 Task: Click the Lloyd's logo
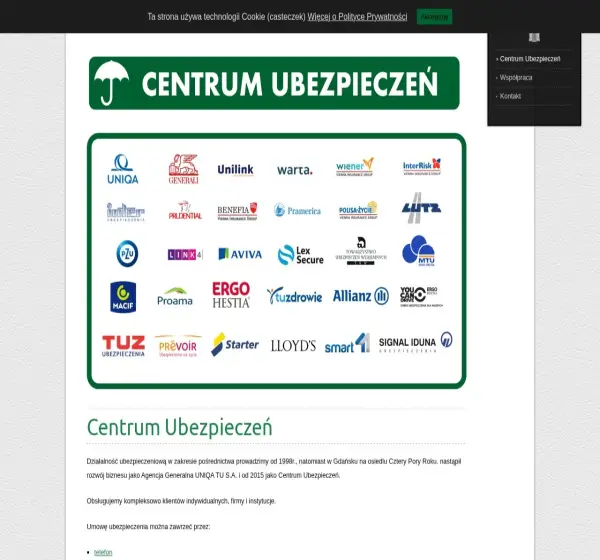[x=293, y=346]
